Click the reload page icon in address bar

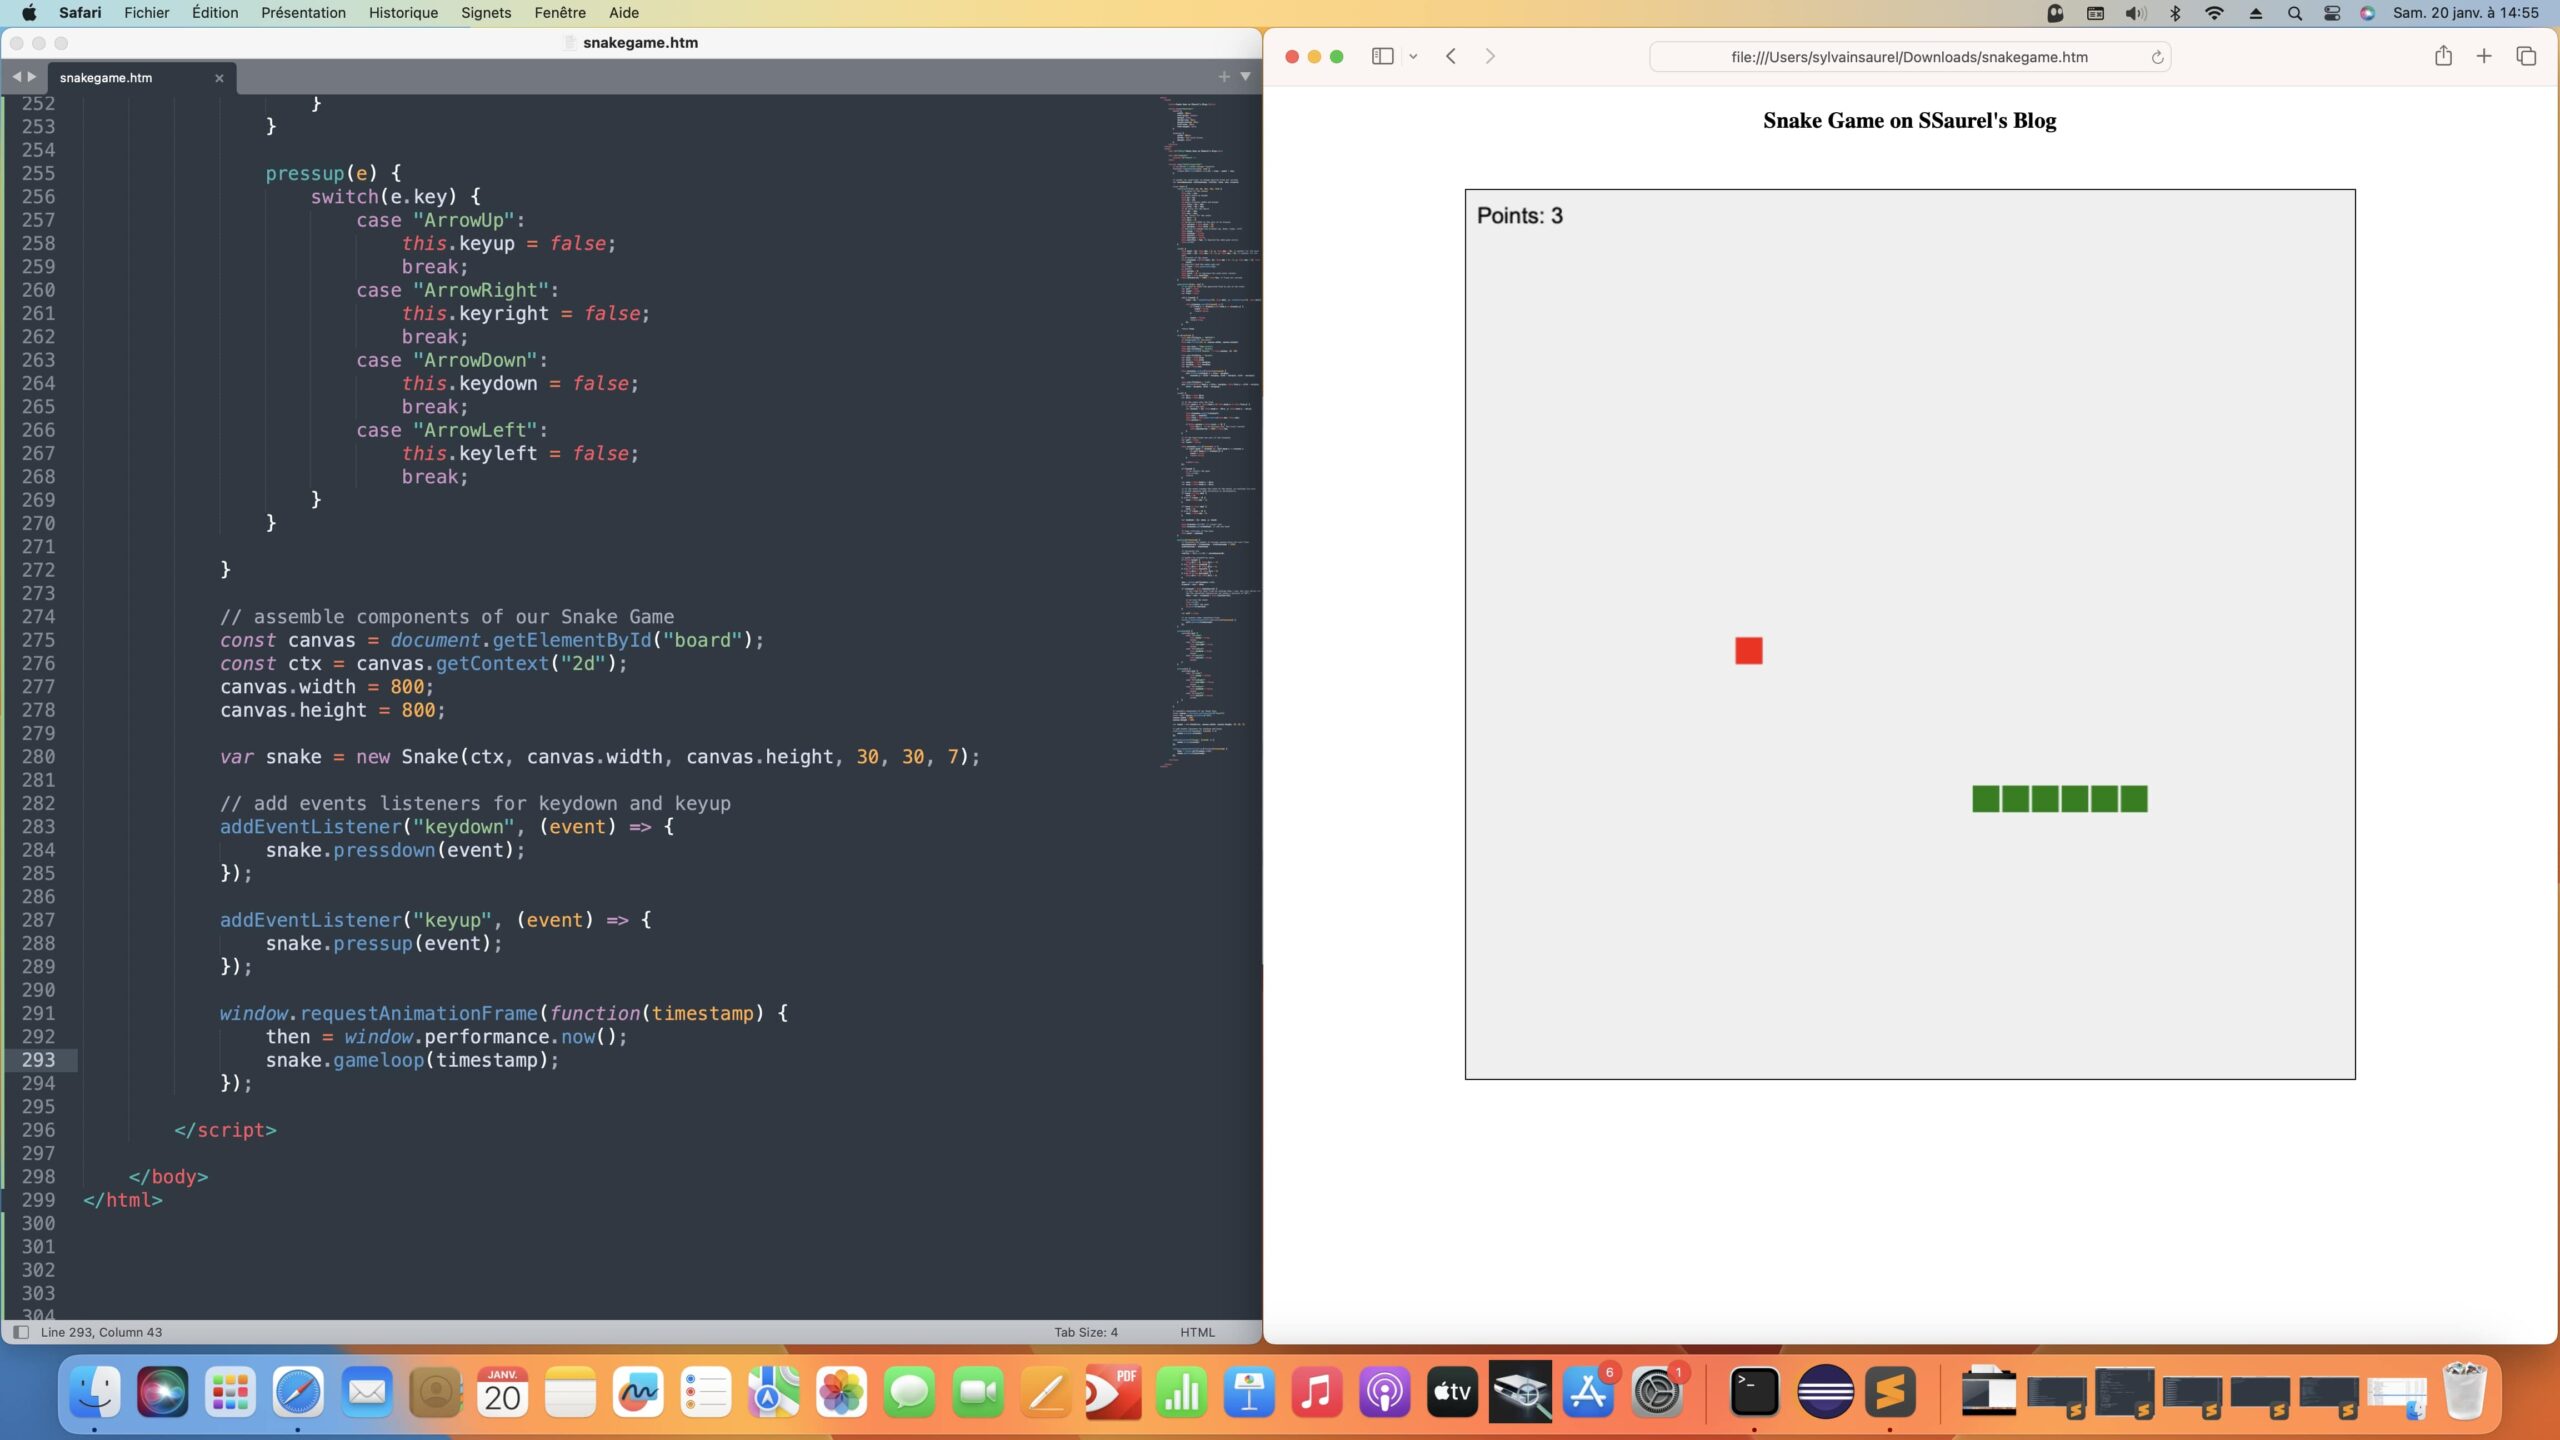pyautogui.click(x=2157, y=57)
